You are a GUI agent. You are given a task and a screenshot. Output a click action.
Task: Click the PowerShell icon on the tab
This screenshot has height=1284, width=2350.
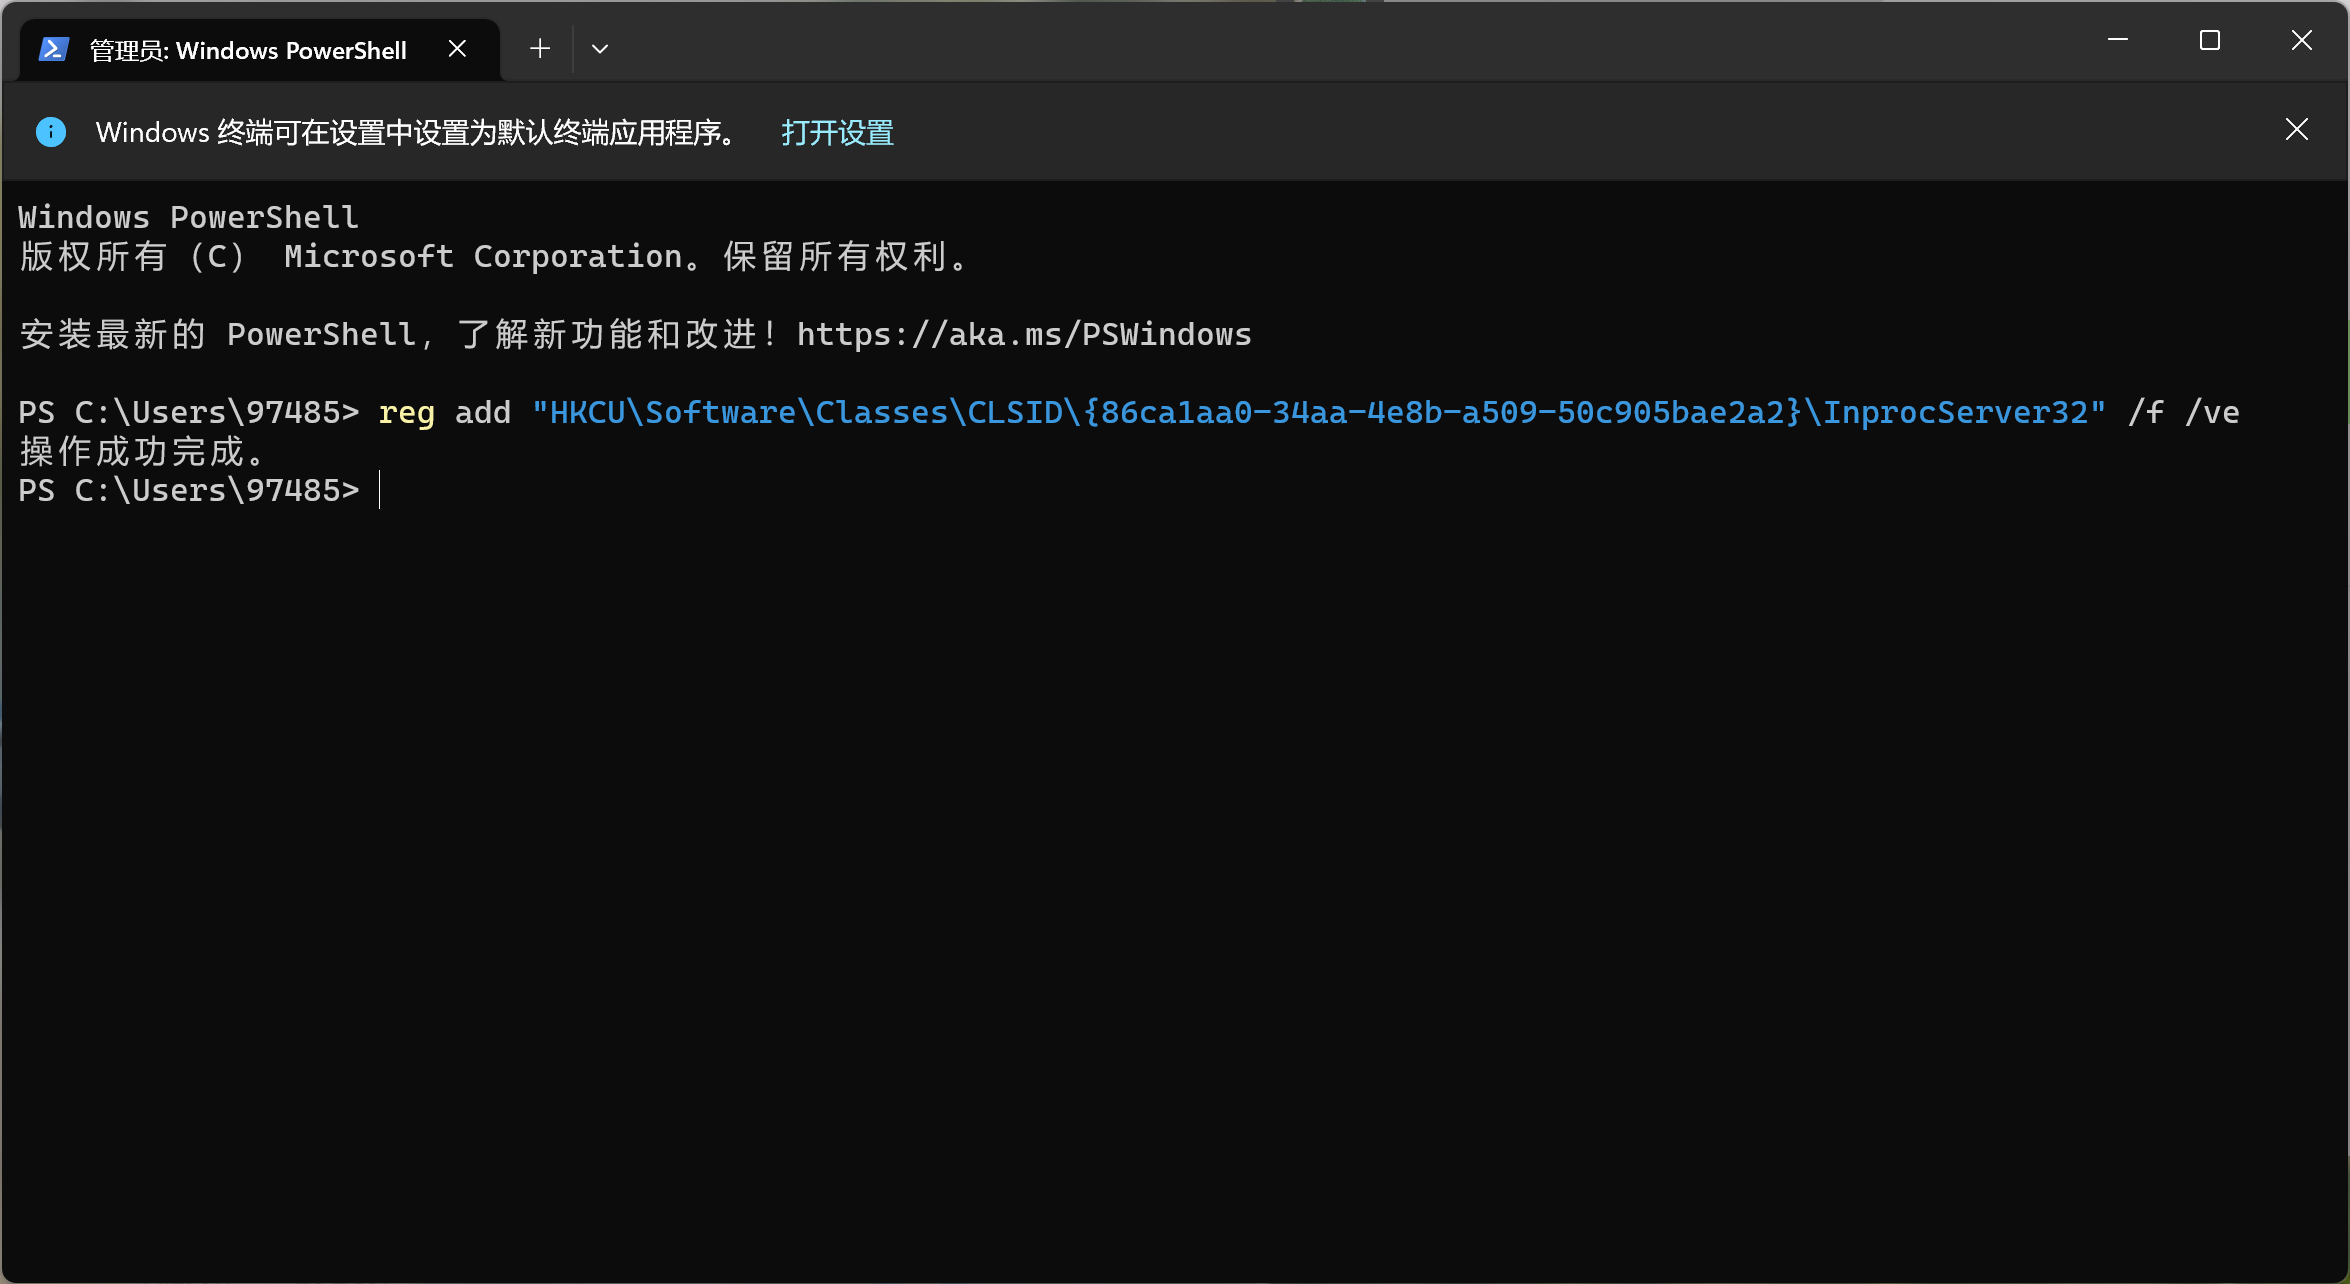coord(54,49)
